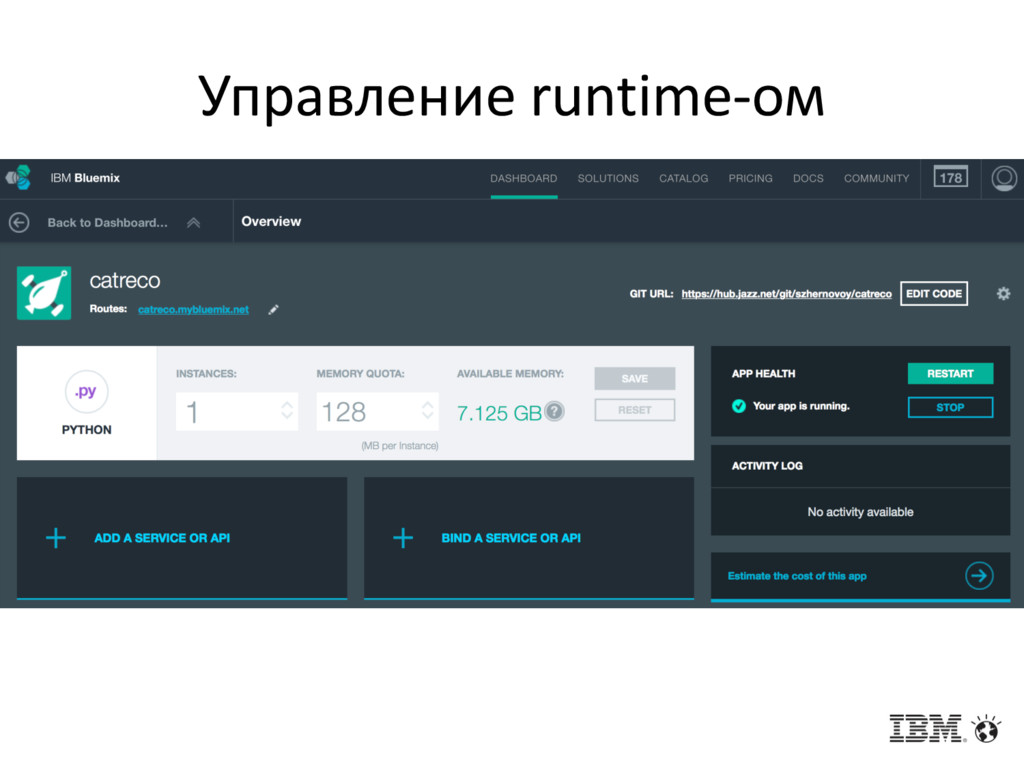Click into the Instances input field
Screen dimensions: 1024x768
click(x=237, y=411)
